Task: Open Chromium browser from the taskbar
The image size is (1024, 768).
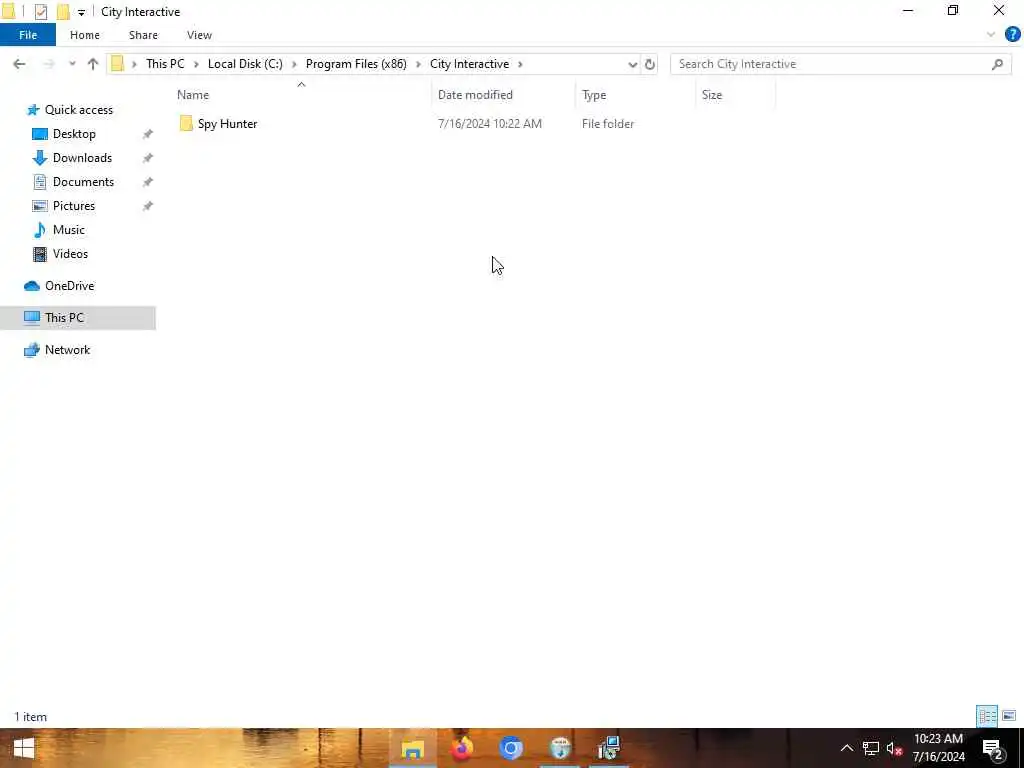Action: pos(511,748)
